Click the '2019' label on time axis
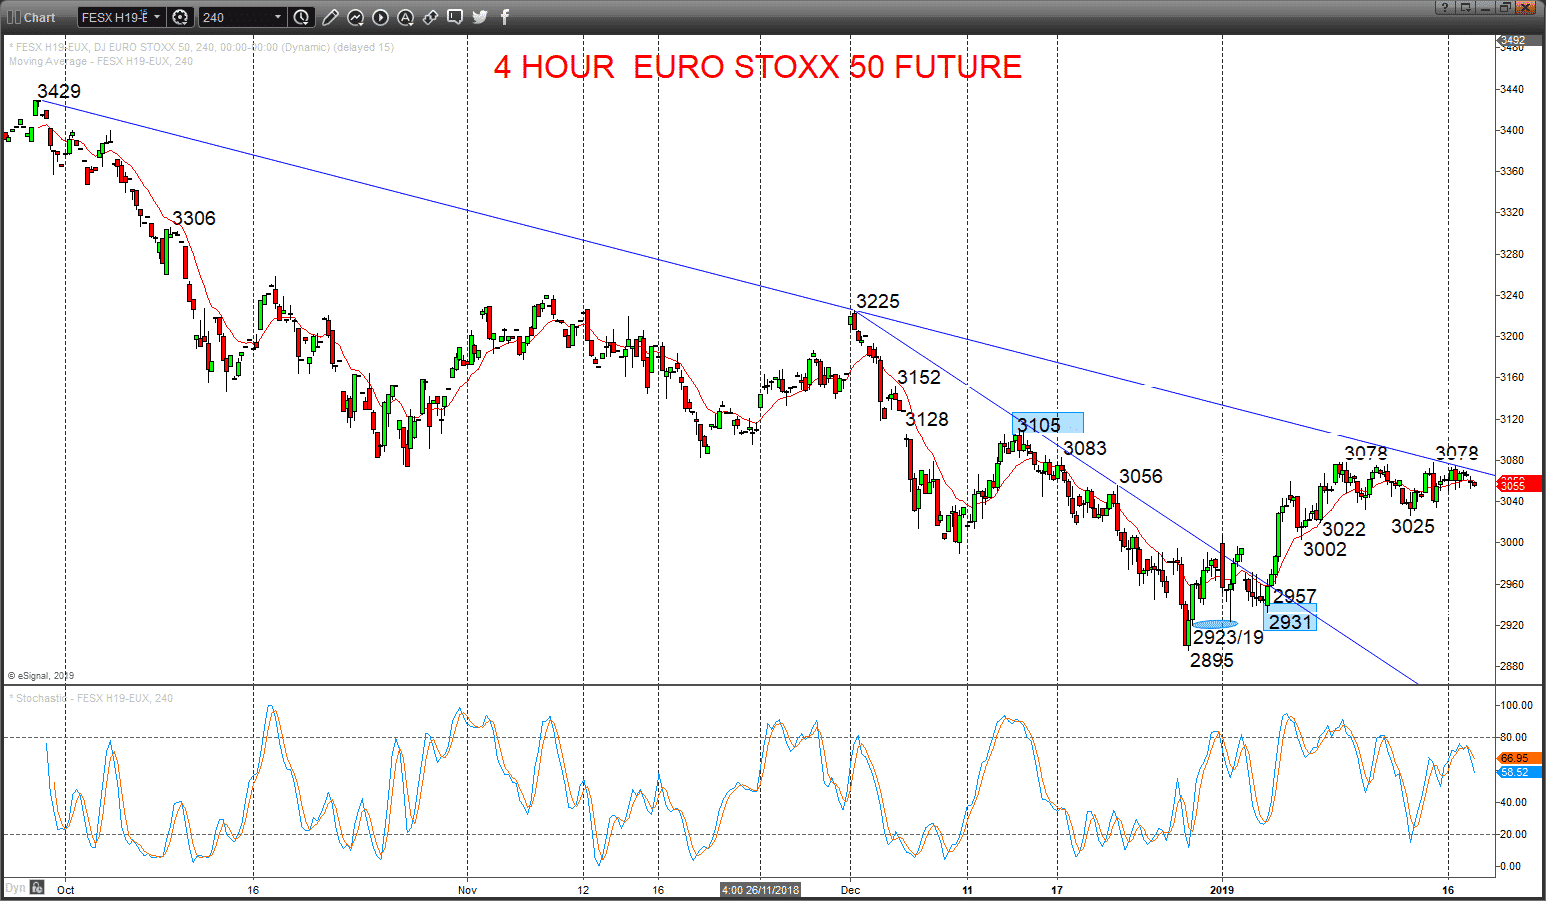This screenshot has width=1546, height=901. (1222, 889)
